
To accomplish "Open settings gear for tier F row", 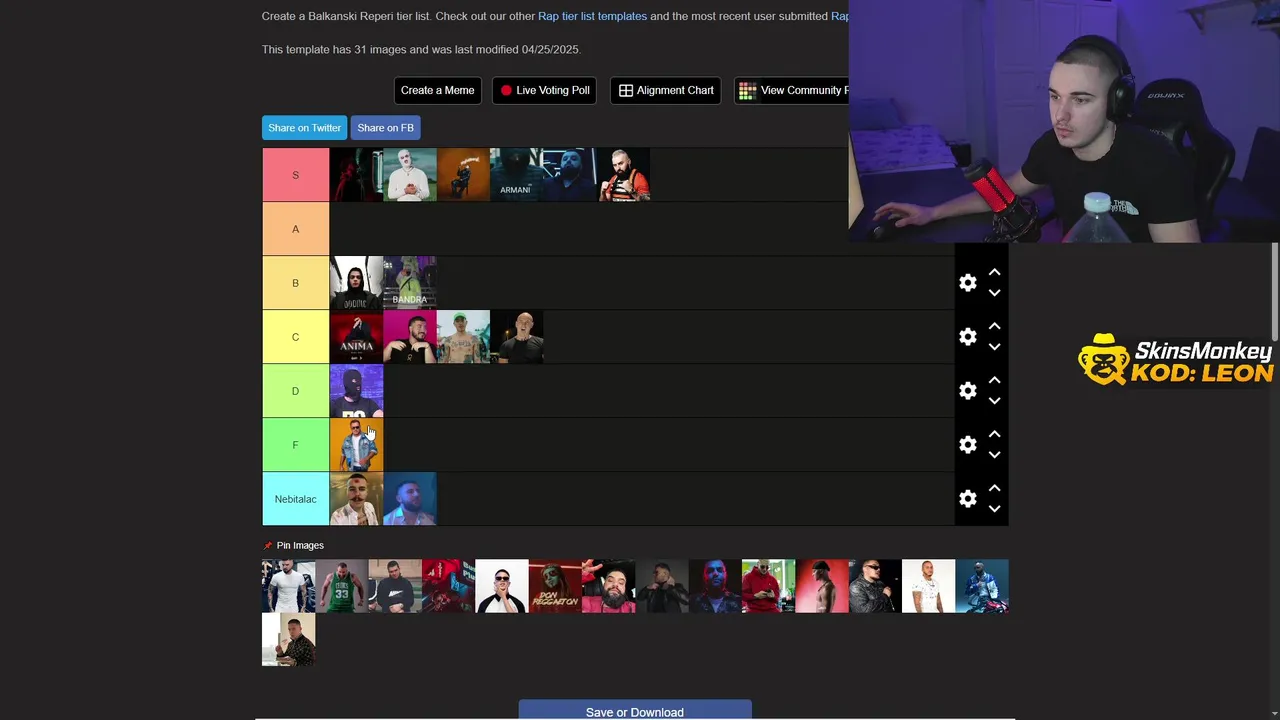I will [x=967, y=445].
